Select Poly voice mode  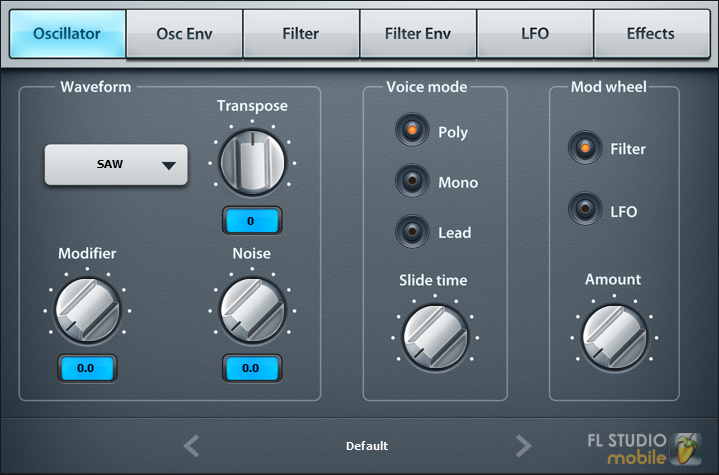[x=412, y=131]
